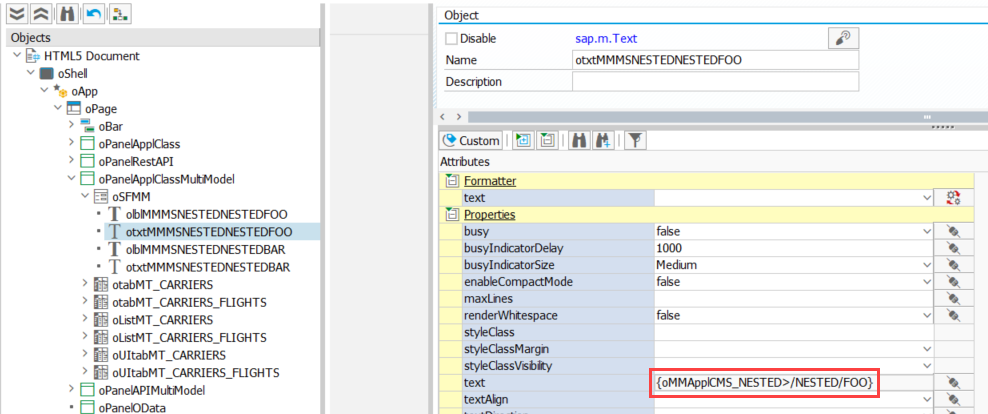The image size is (988, 414).
Task: Select otxtMMMSNESTEDNESTEDBAR in tree
Action: (207, 267)
